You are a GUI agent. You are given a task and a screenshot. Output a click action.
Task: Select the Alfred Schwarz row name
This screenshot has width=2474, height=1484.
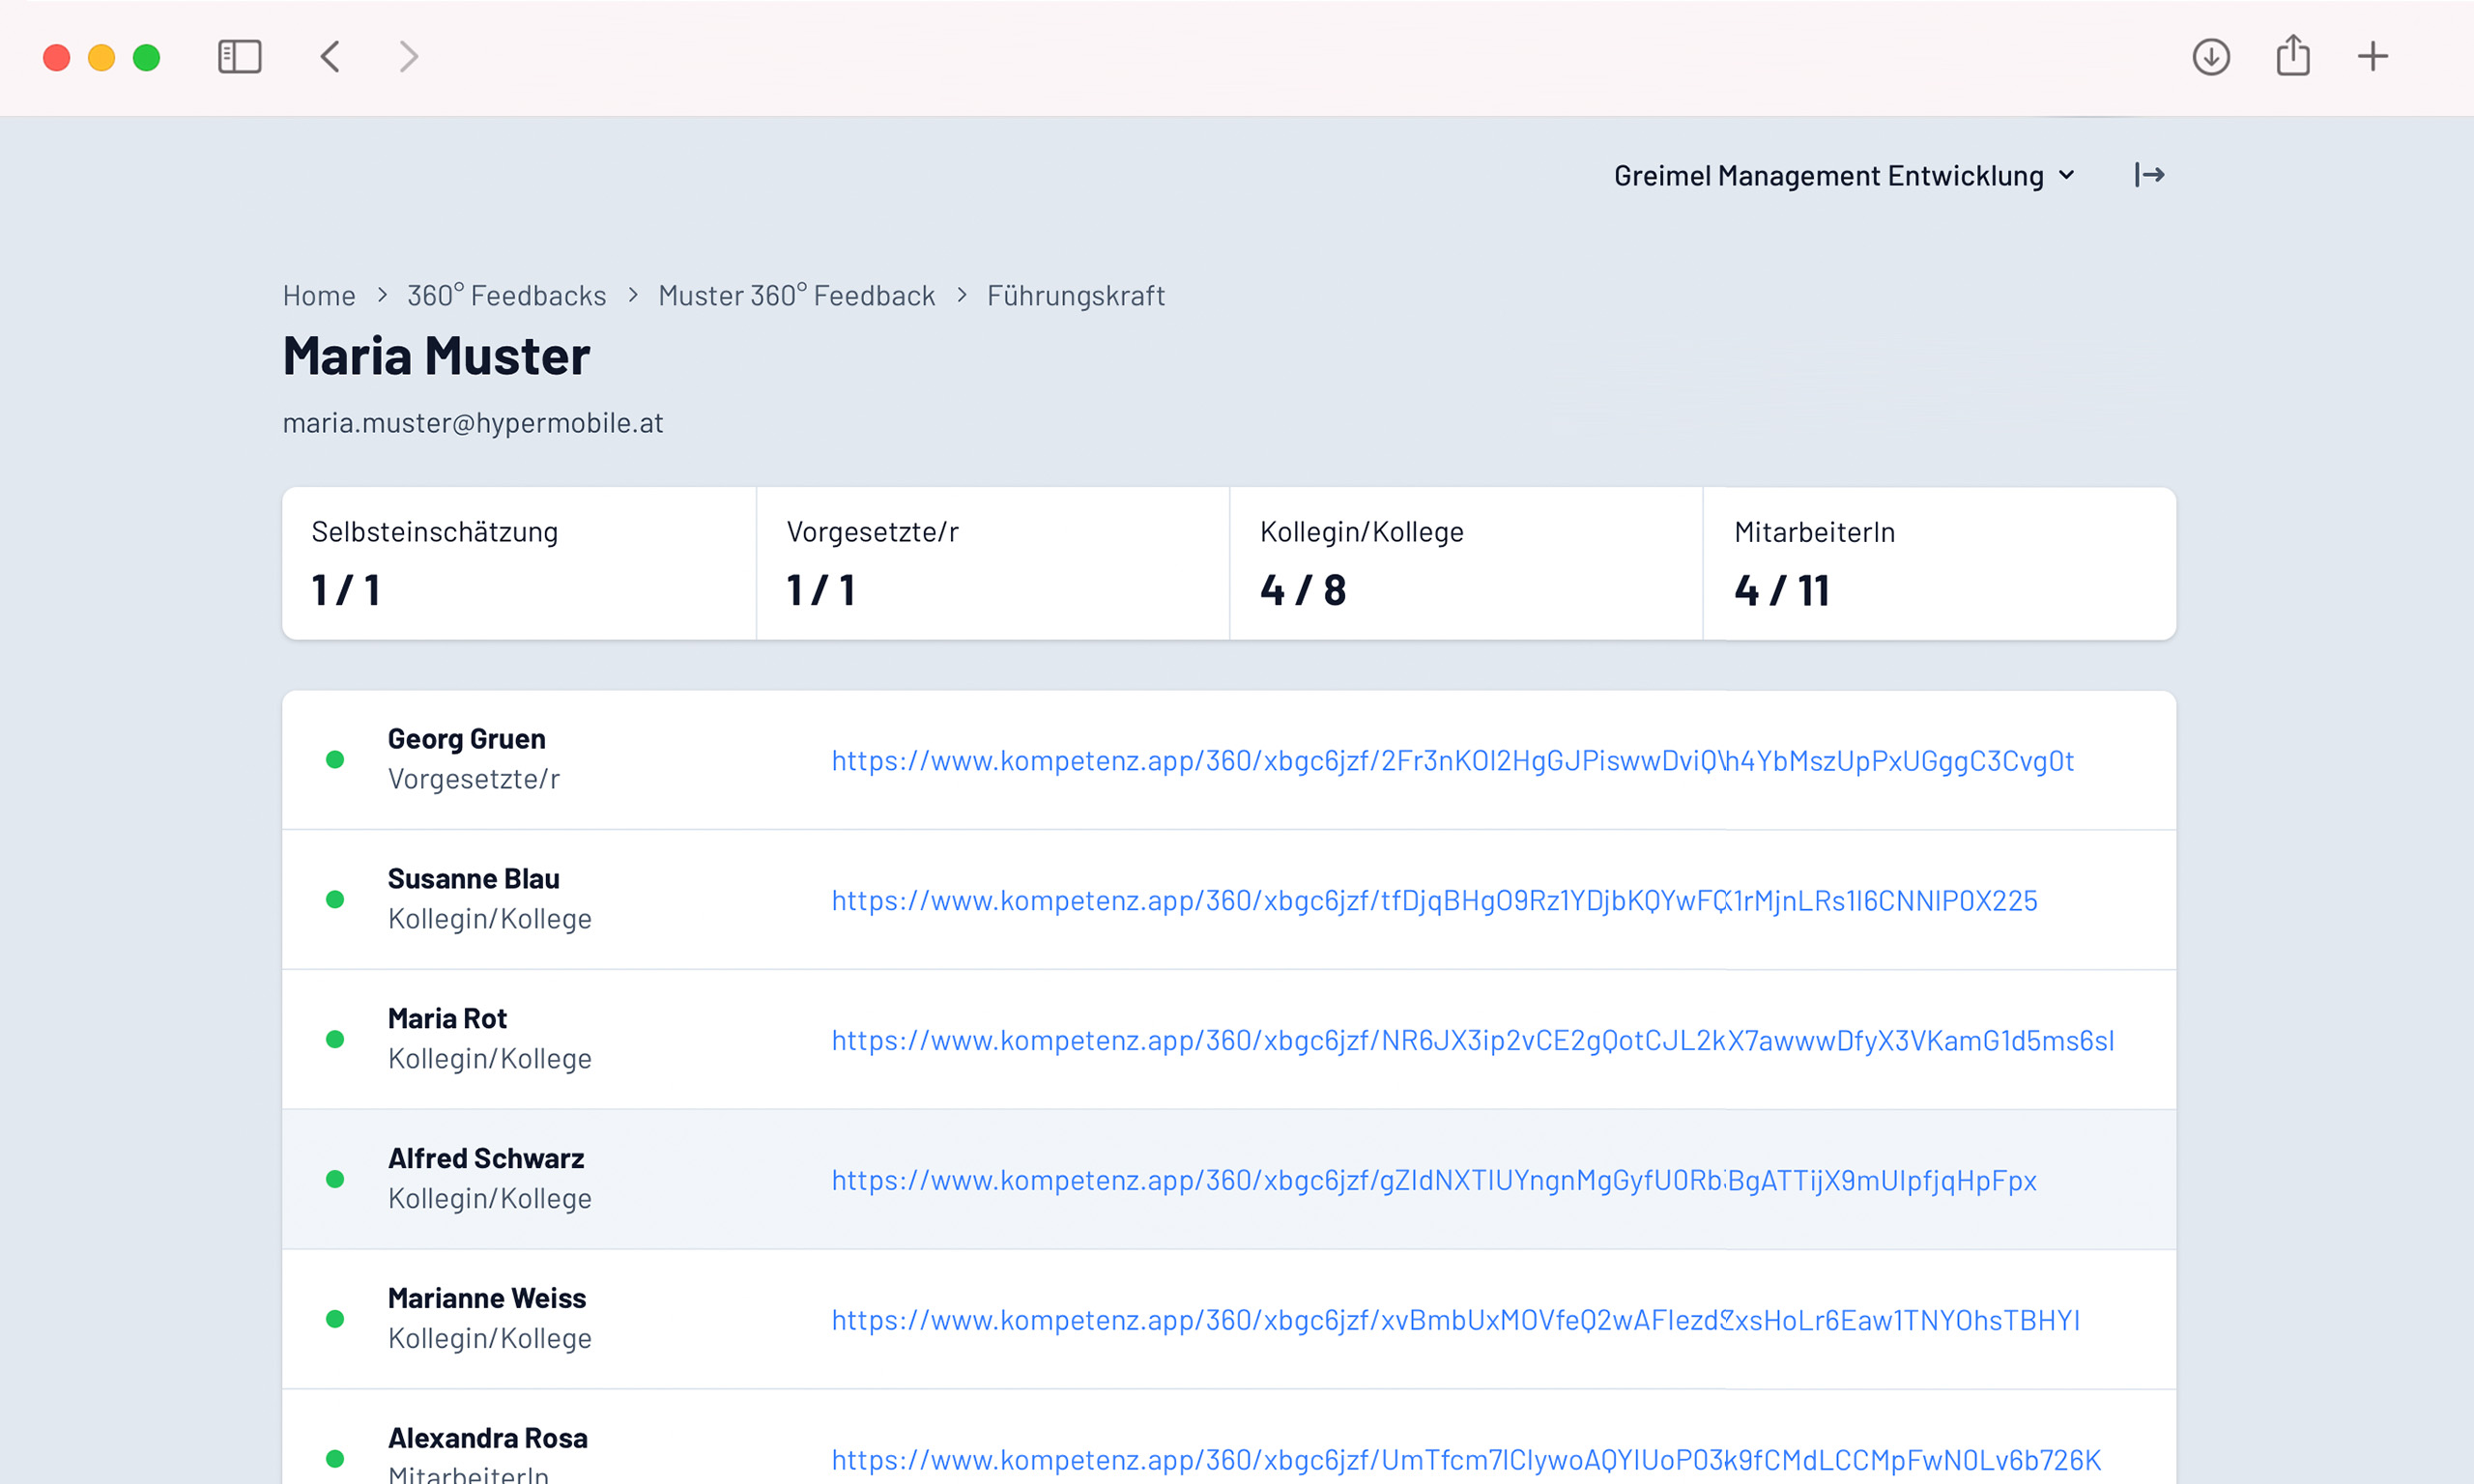click(486, 1159)
